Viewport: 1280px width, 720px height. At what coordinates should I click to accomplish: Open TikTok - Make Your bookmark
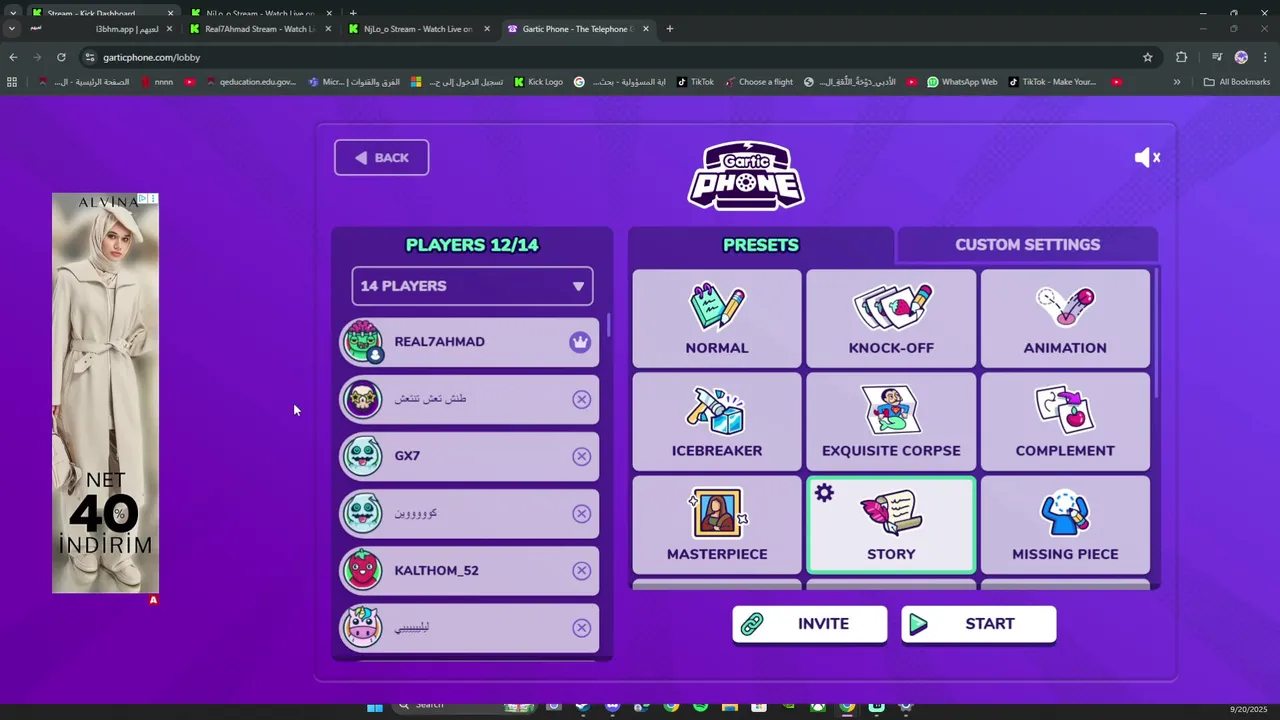point(1052,82)
